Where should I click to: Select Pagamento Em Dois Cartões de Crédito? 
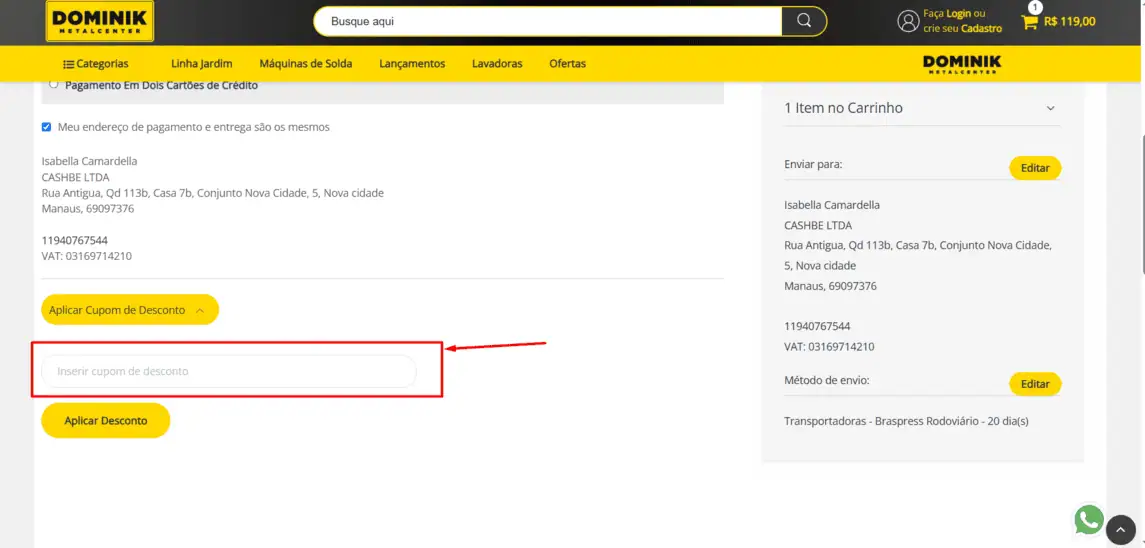[x=54, y=84]
